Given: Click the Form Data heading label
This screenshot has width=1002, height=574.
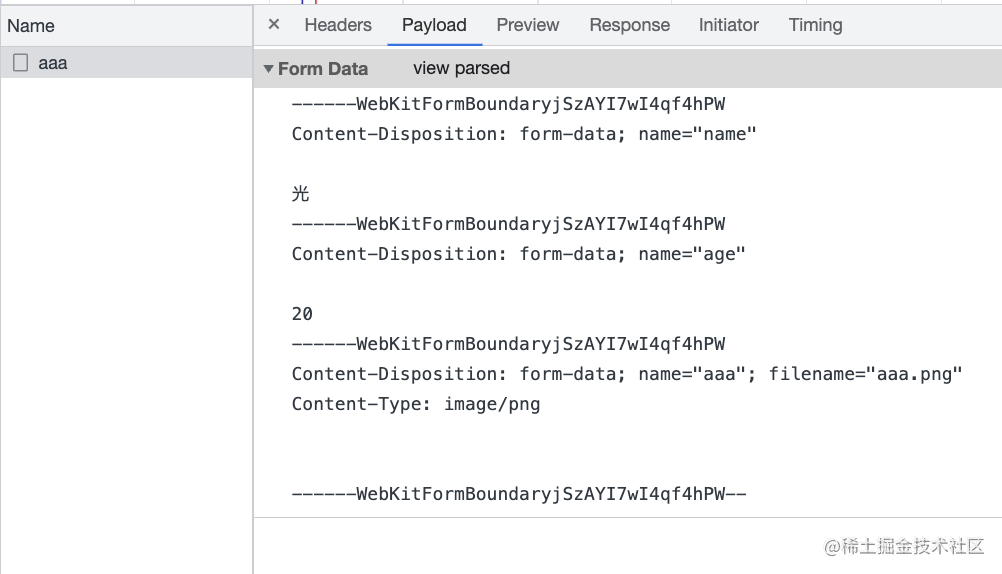Looking at the screenshot, I should pyautogui.click(x=323, y=68).
